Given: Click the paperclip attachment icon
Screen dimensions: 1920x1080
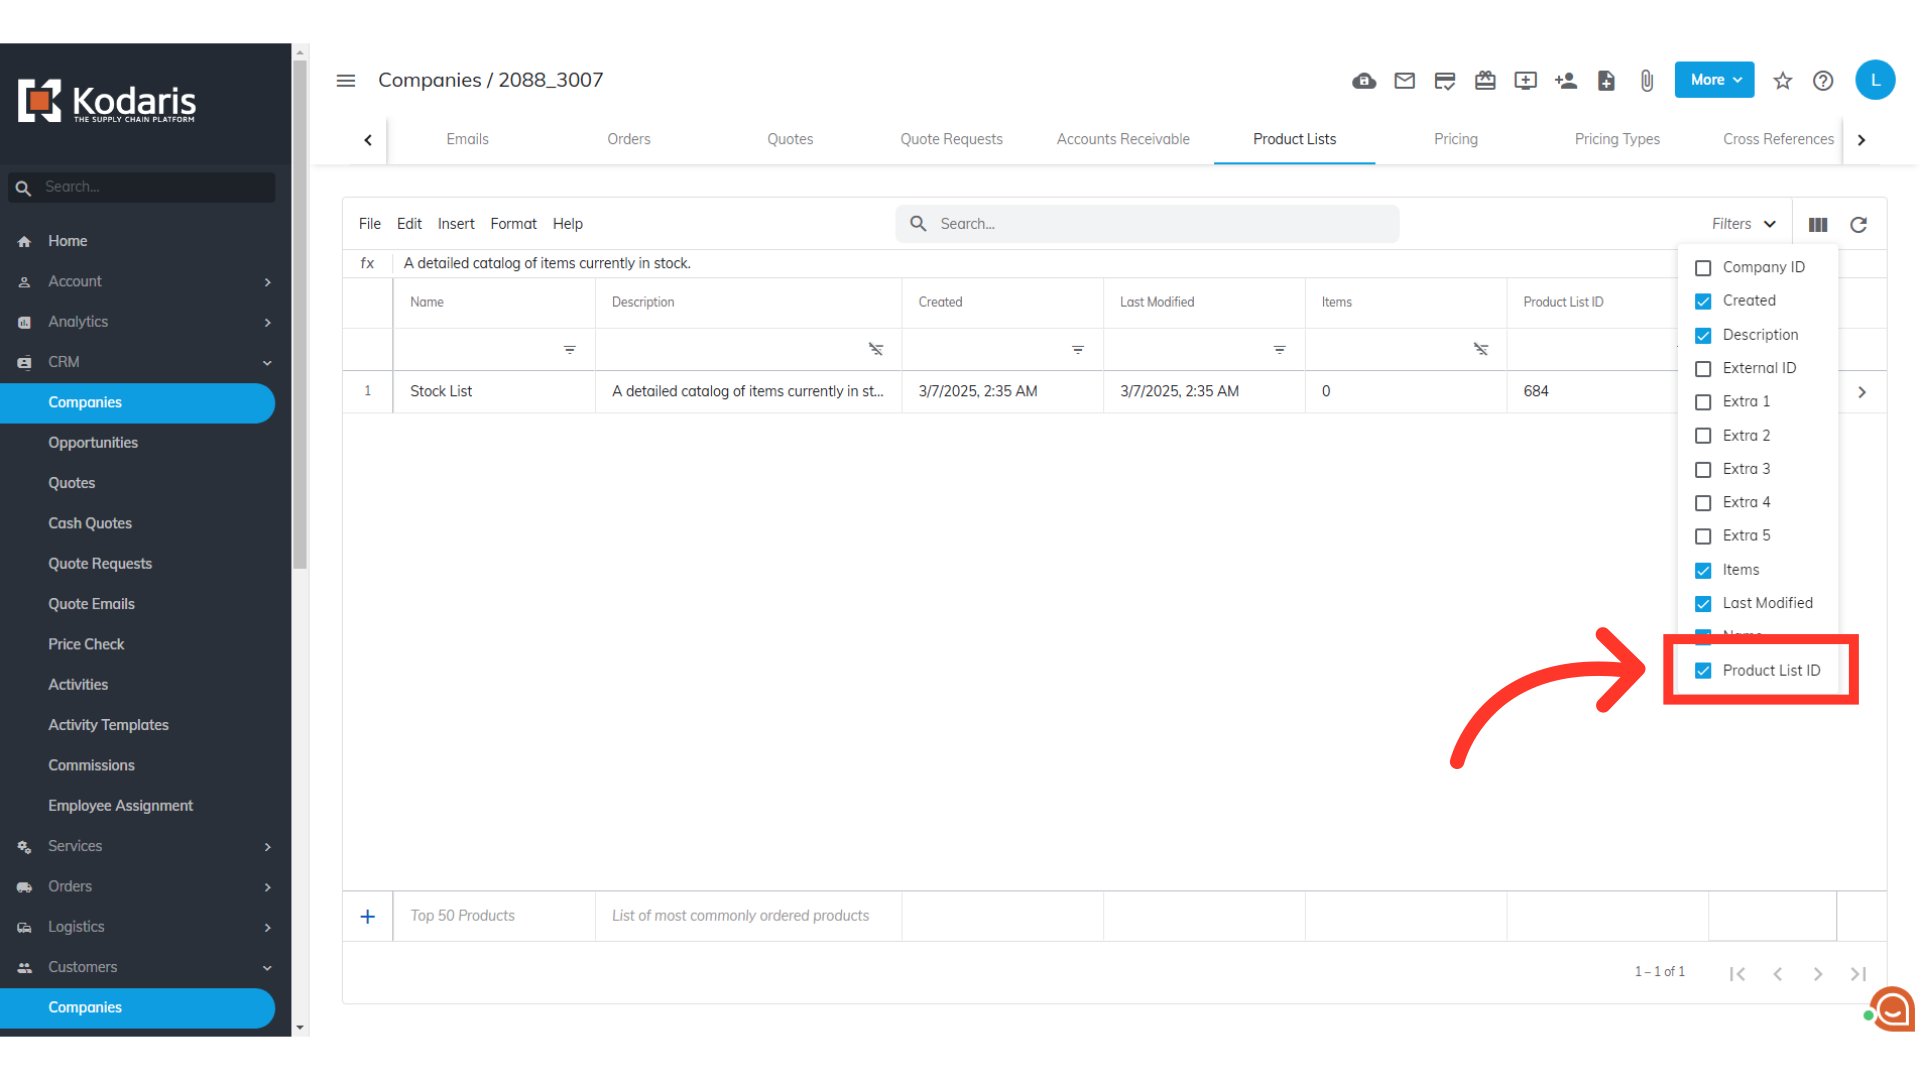Looking at the screenshot, I should (1647, 81).
